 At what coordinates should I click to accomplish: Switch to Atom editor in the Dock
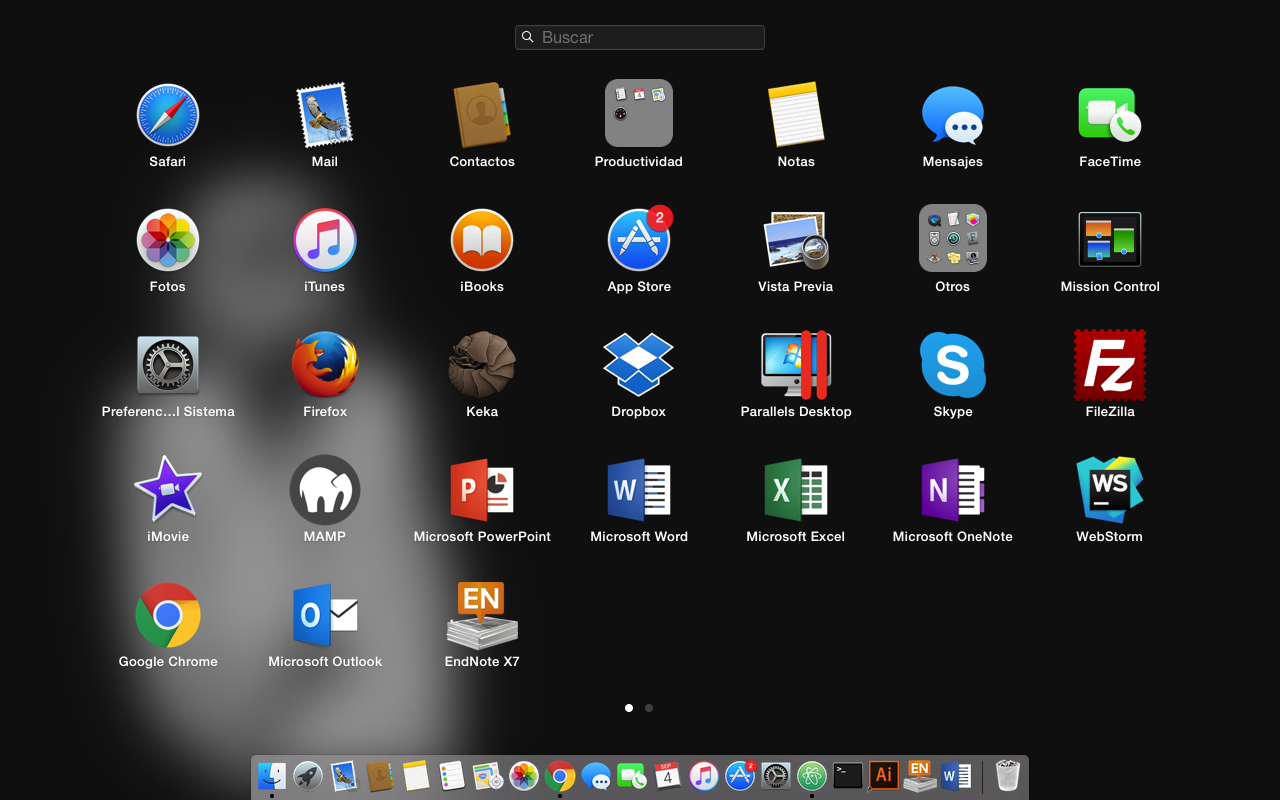(x=812, y=776)
